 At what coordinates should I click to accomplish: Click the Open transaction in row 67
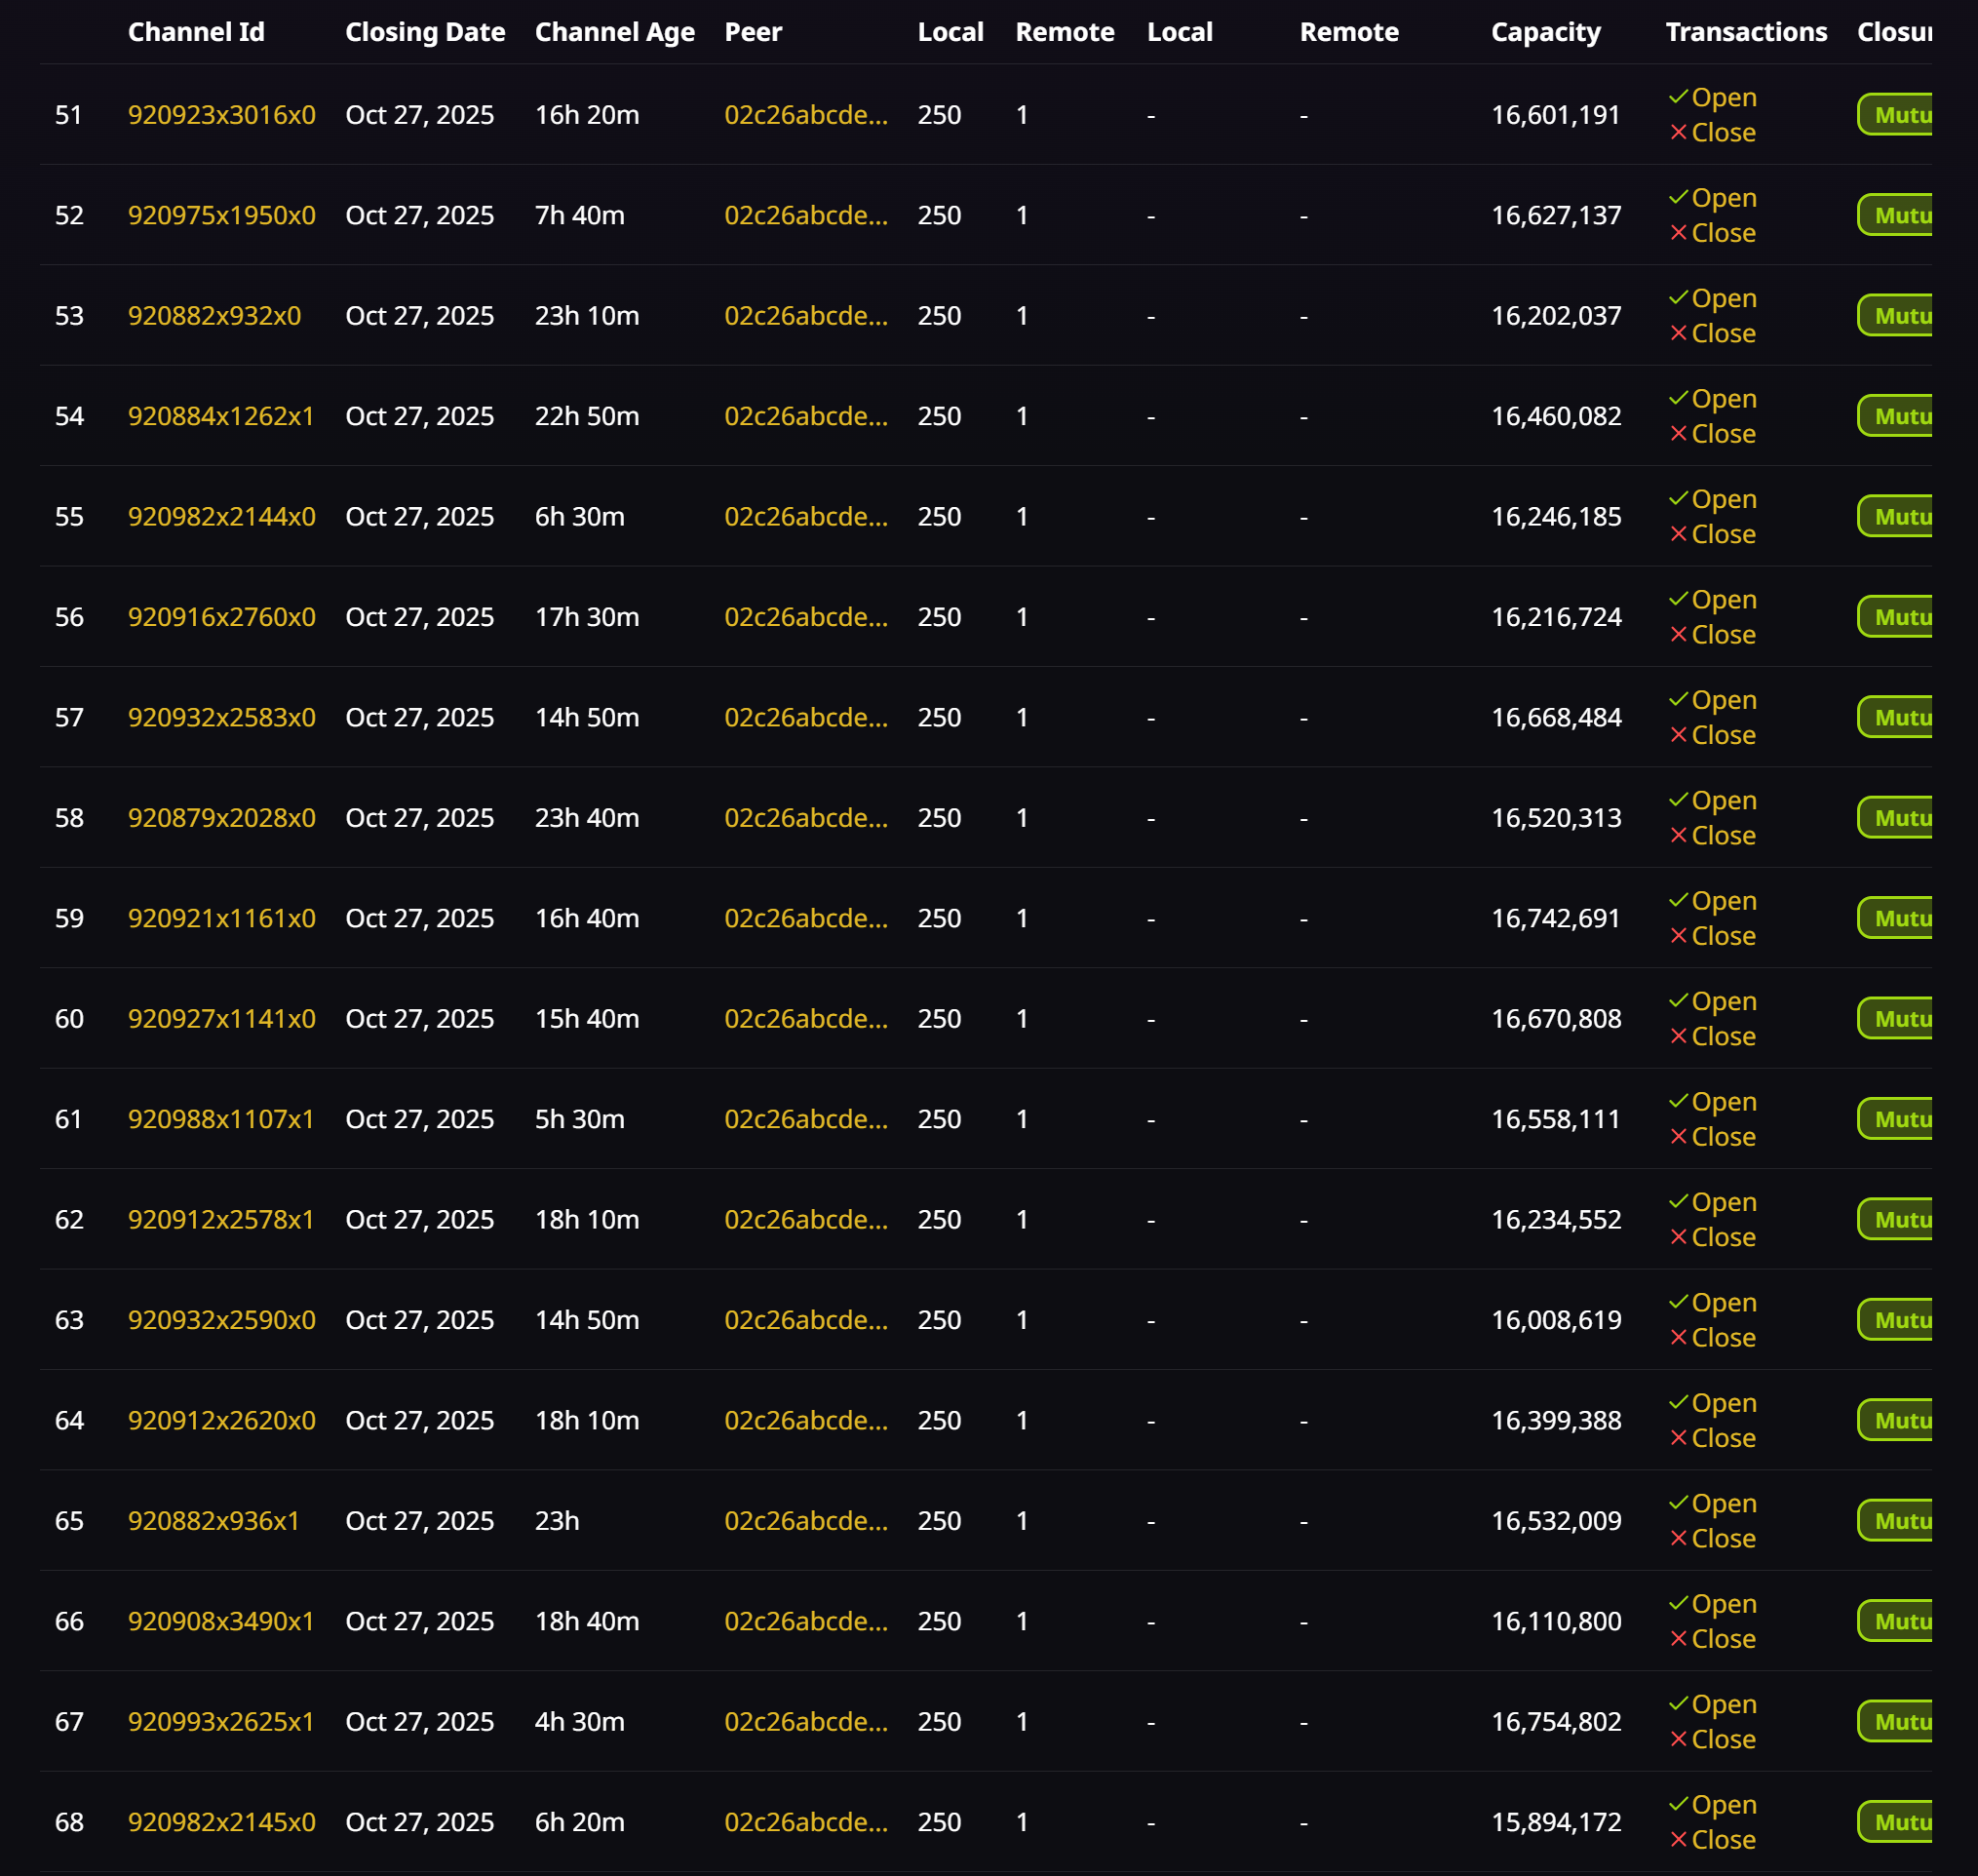1722,1704
